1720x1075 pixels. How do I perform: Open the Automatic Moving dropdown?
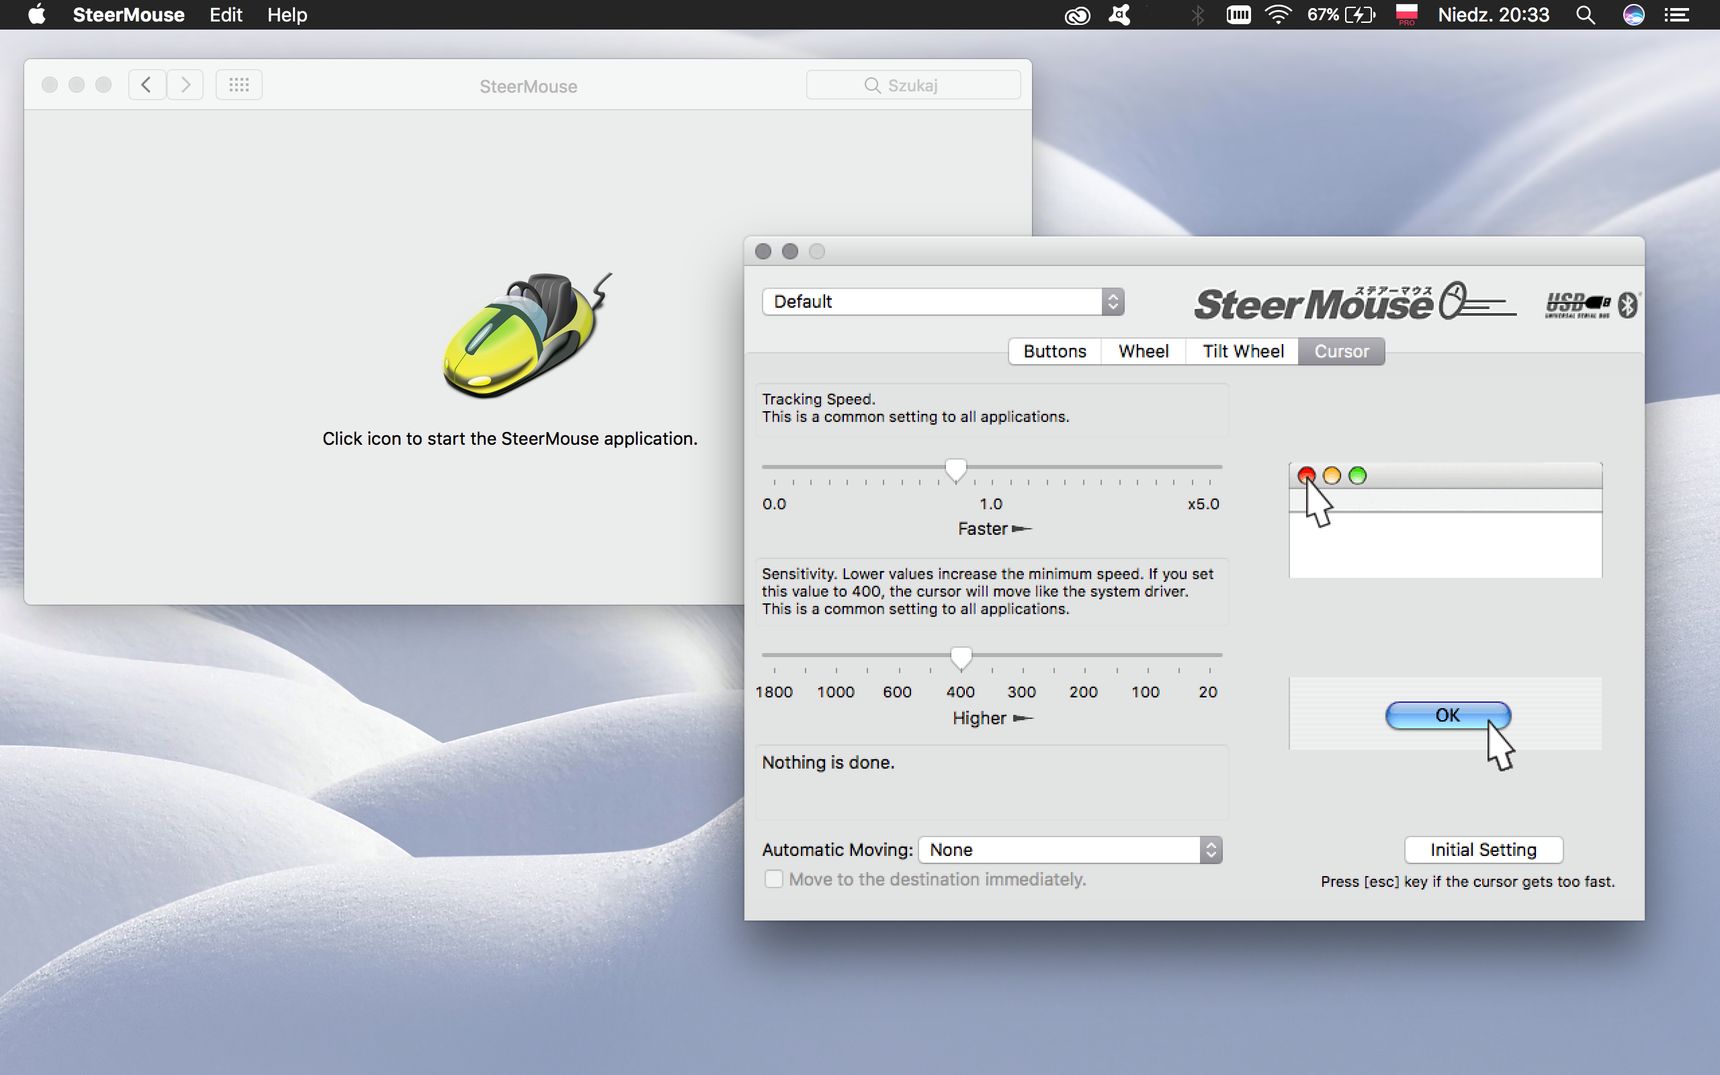[x=1070, y=850]
